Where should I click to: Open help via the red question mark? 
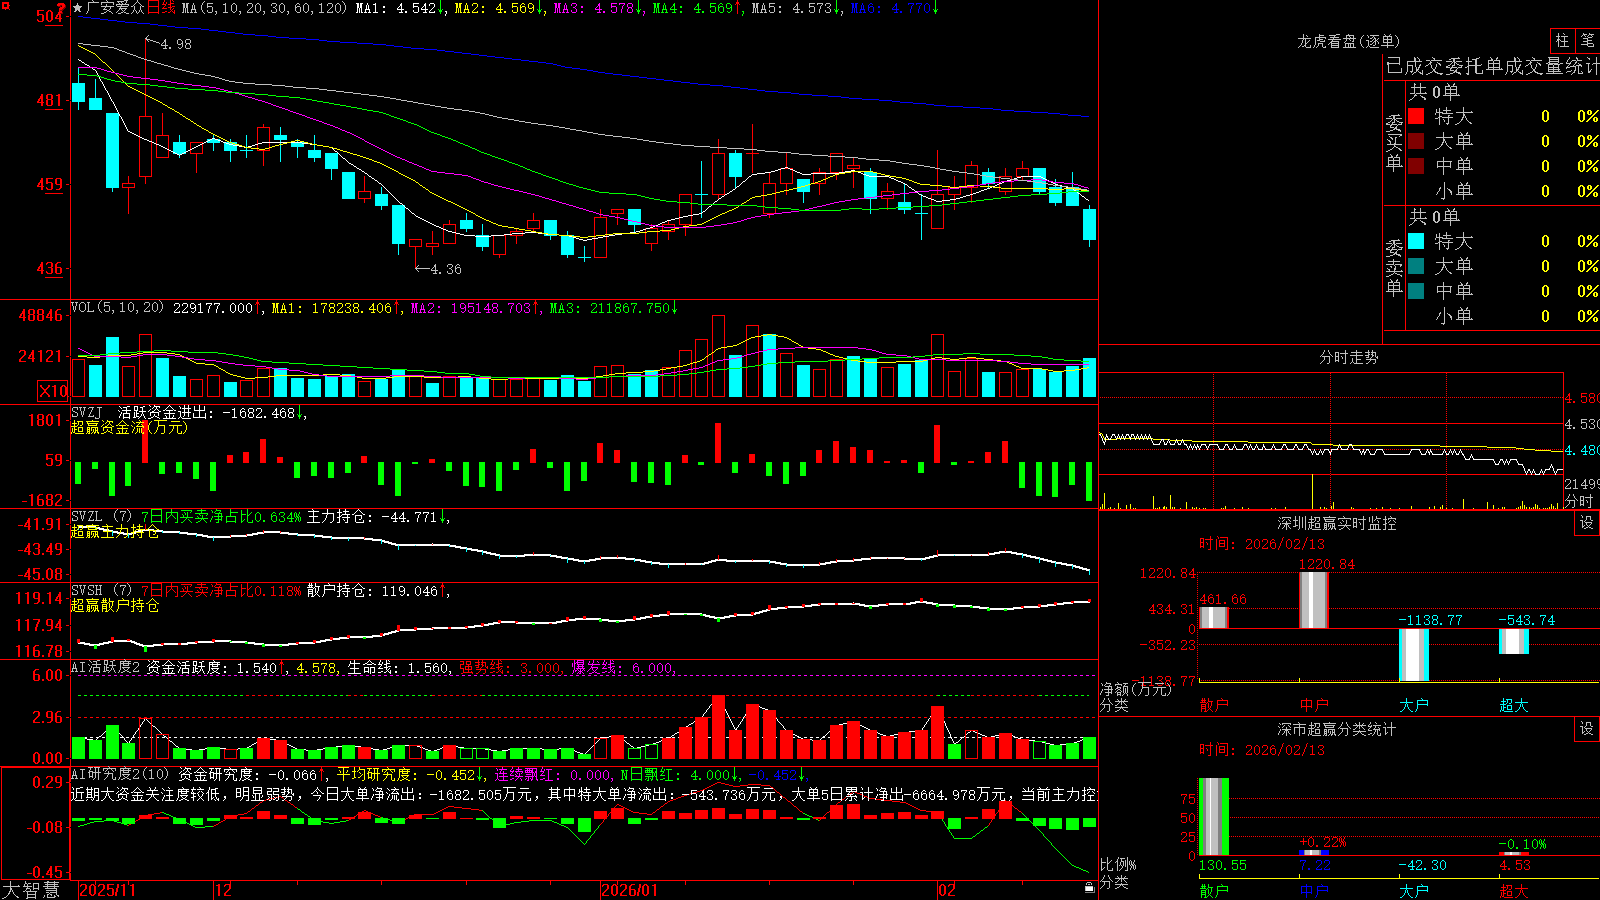point(61,7)
